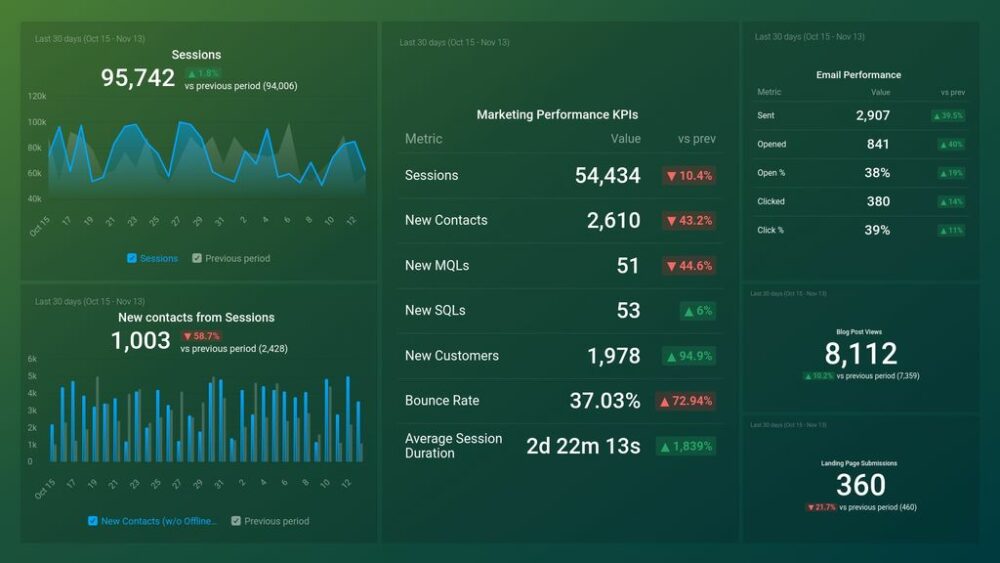Select the Sent value 2,907
The width and height of the screenshot is (1000, 563).
coord(872,115)
